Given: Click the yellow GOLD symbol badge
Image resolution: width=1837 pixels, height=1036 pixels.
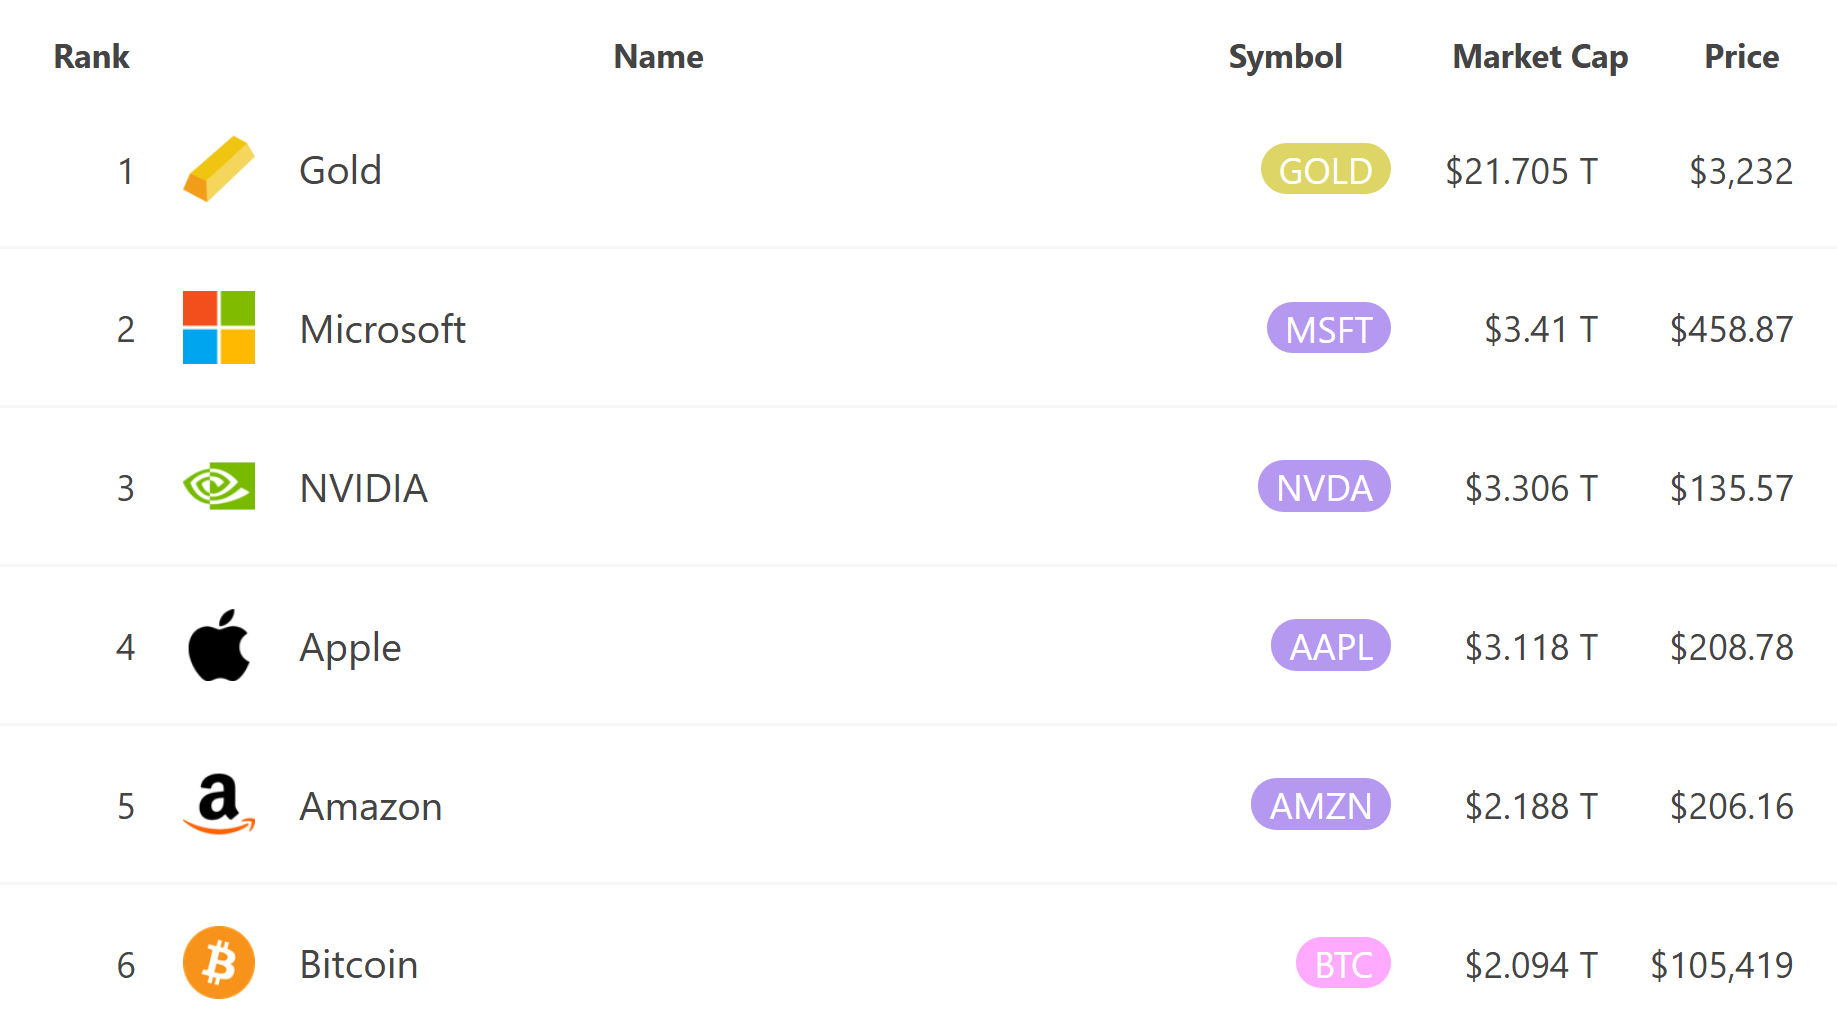Looking at the screenshot, I should click(x=1325, y=169).
